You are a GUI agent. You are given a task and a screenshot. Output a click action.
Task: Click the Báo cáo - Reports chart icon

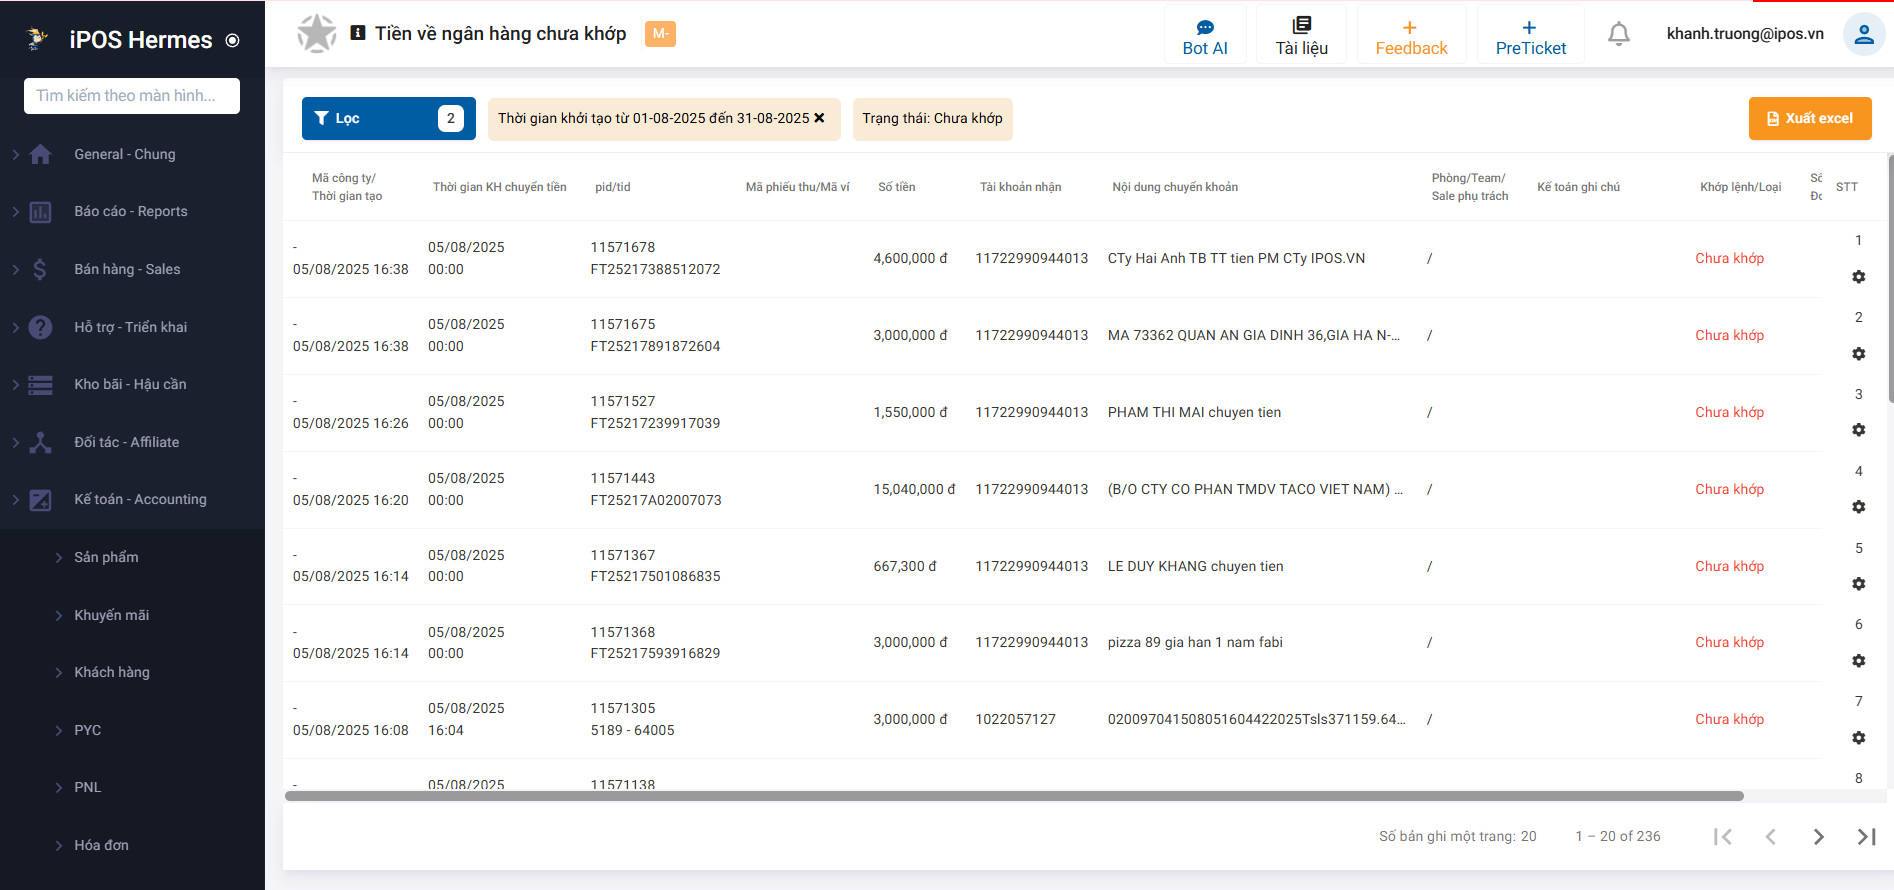[40, 212]
